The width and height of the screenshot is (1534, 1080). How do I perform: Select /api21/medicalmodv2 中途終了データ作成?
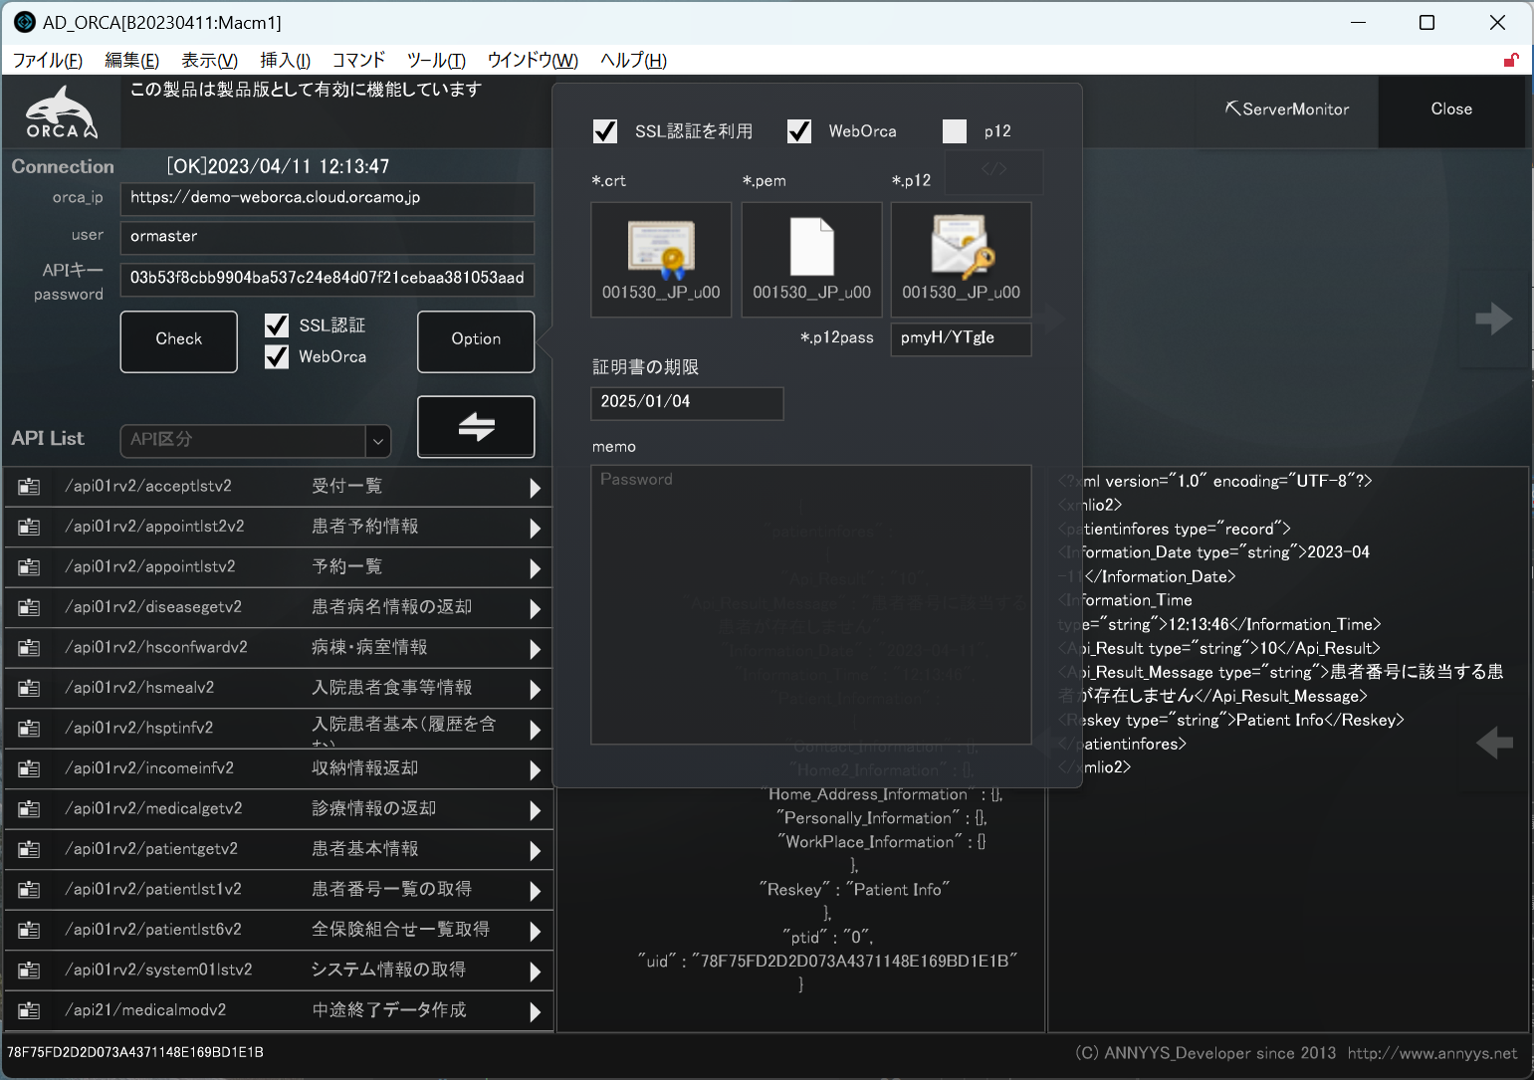pyautogui.click(x=278, y=1011)
